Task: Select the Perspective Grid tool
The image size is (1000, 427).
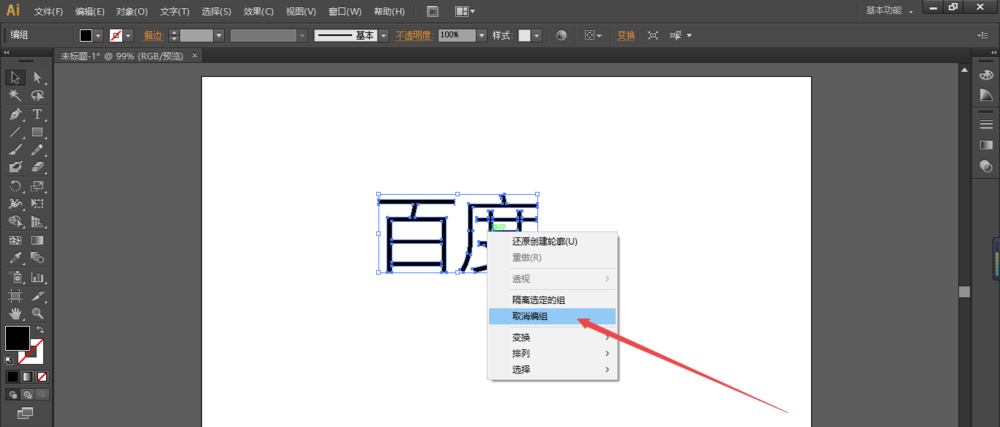Action: click(x=38, y=222)
